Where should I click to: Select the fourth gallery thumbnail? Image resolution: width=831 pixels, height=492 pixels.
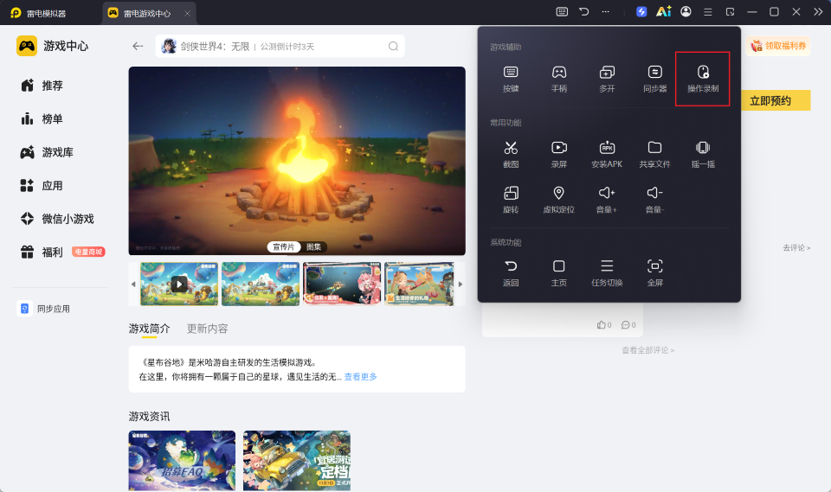(x=419, y=284)
